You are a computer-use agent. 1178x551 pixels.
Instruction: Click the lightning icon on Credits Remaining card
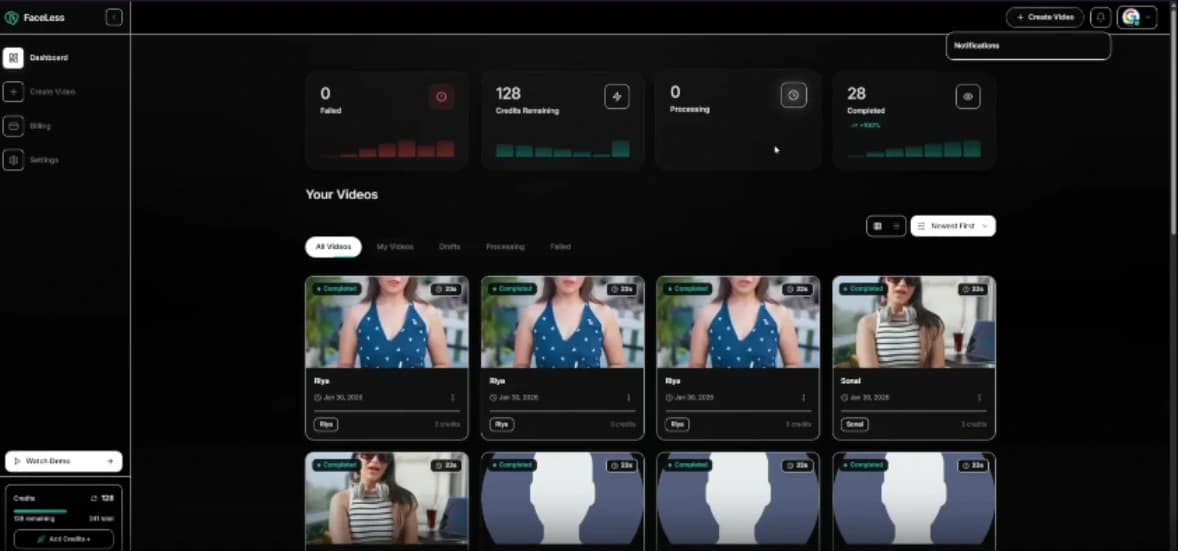coord(616,96)
